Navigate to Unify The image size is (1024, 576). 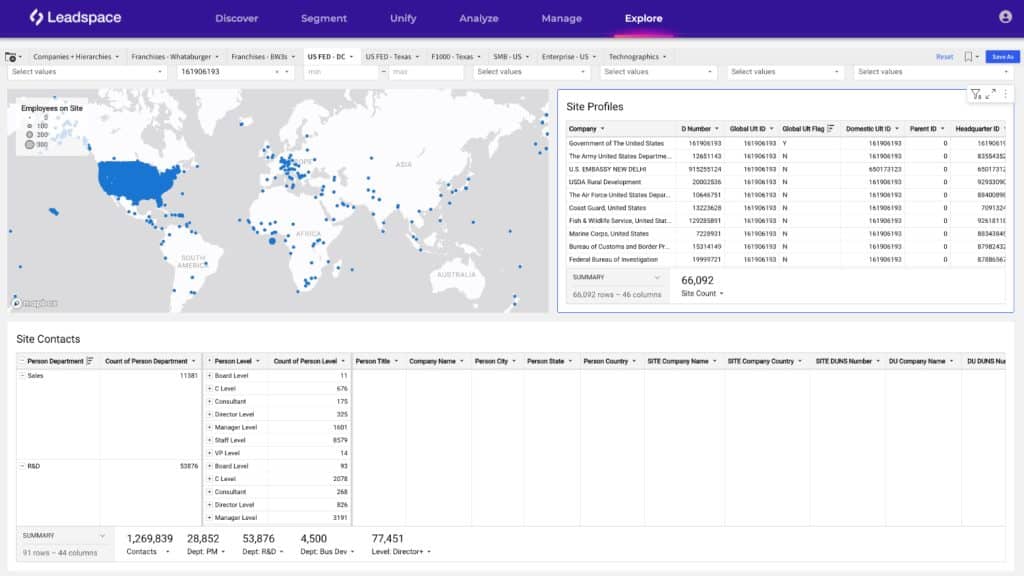click(x=403, y=18)
